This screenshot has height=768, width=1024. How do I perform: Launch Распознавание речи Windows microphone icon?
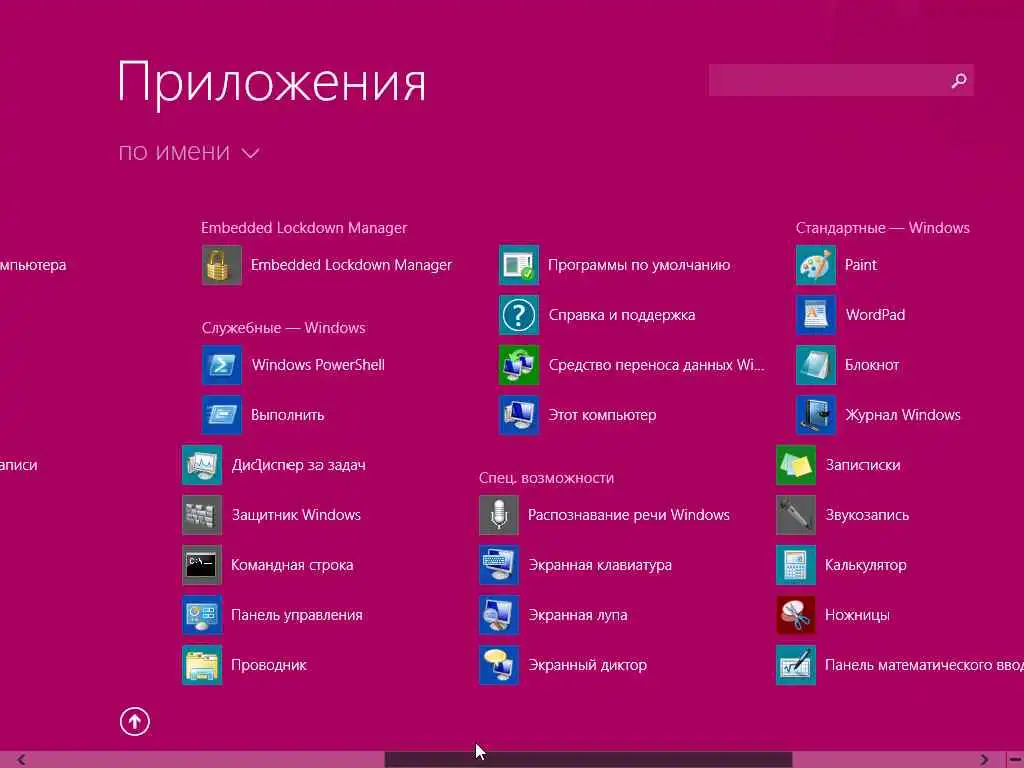pyautogui.click(x=499, y=515)
